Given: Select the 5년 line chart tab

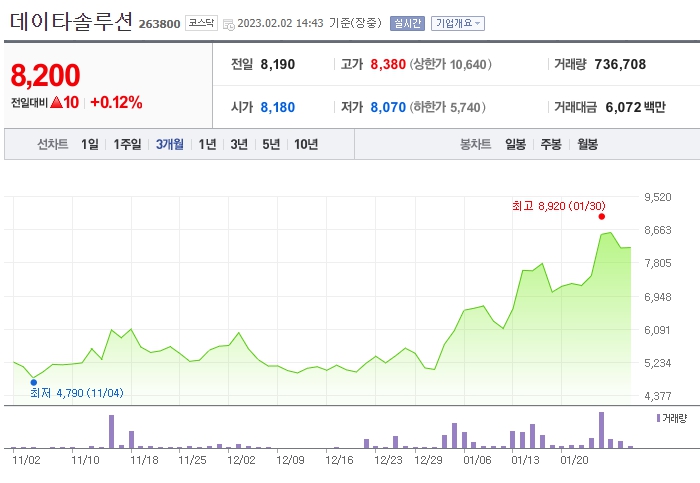Looking at the screenshot, I should 271,144.
